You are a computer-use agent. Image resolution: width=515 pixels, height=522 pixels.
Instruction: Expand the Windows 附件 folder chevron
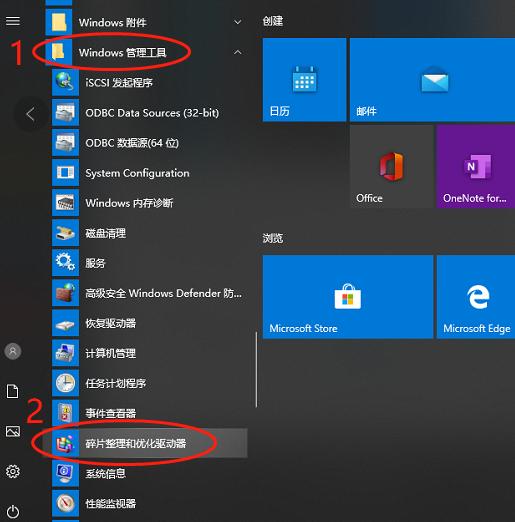coord(238,22)
